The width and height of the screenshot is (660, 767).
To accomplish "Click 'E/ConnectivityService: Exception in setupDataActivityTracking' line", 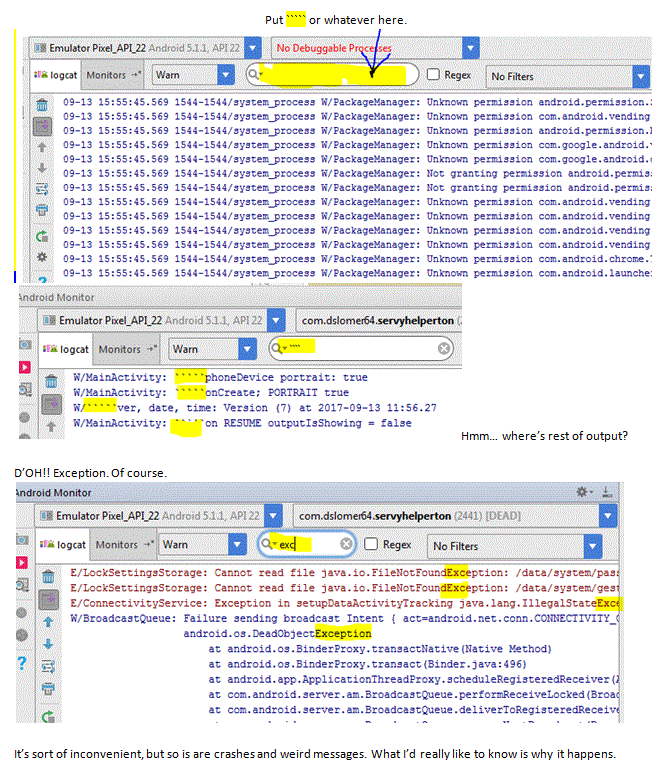I will 344,603.
